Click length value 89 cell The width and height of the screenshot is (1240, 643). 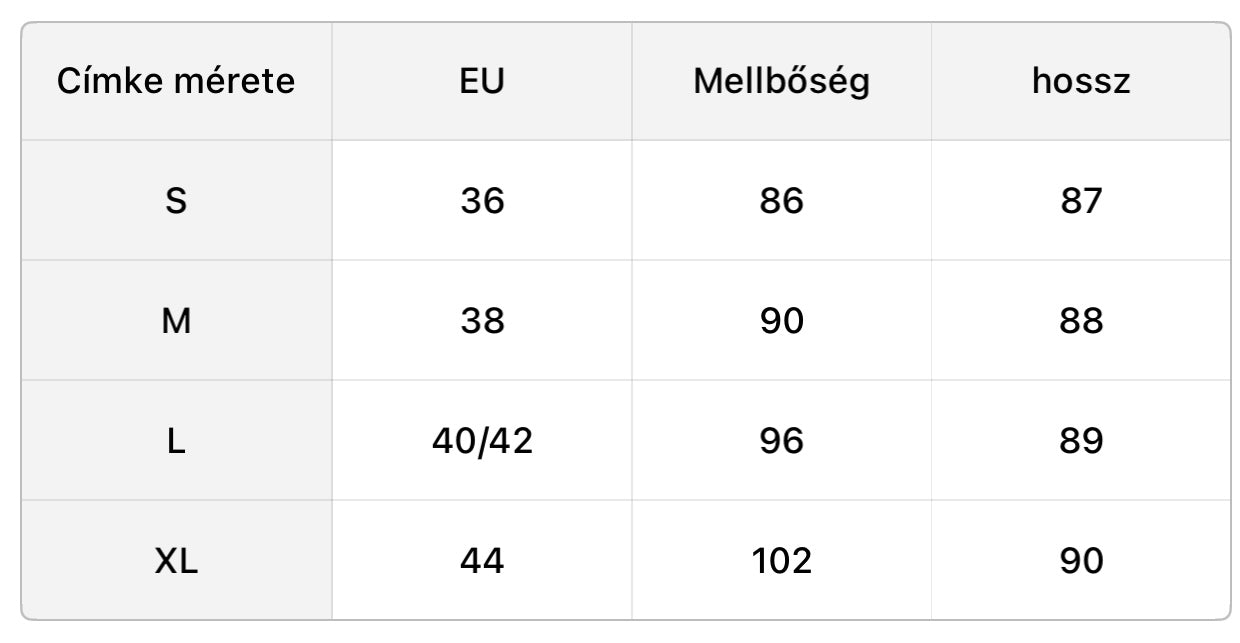[1081, 441]
